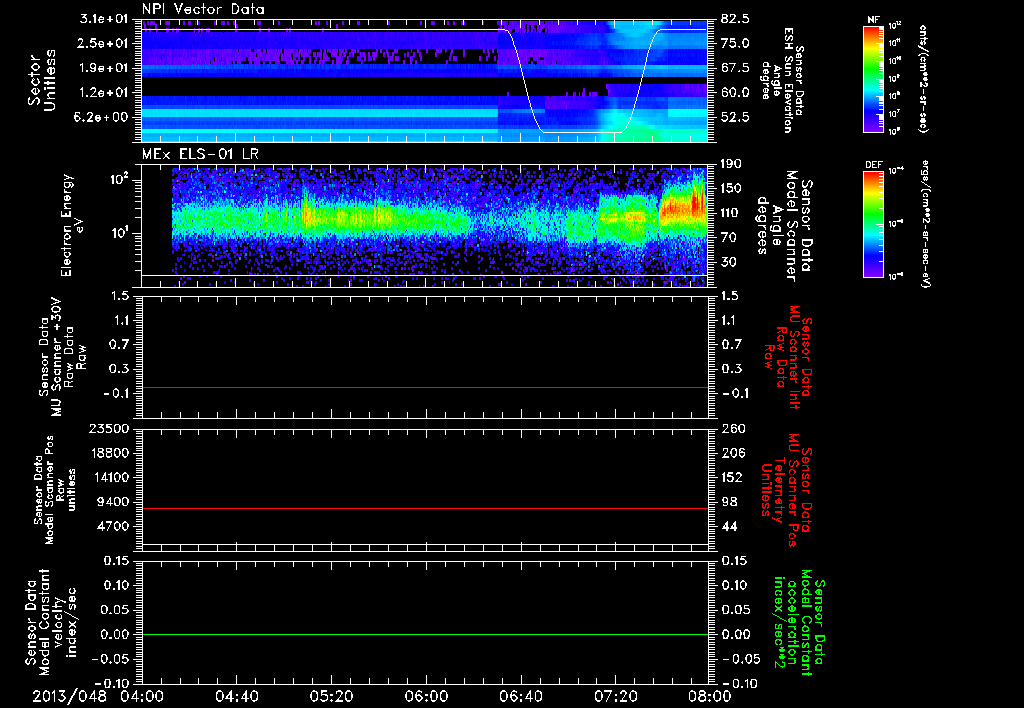
Task: Click the 9400 scanner position tick
Action: [114, 502]
